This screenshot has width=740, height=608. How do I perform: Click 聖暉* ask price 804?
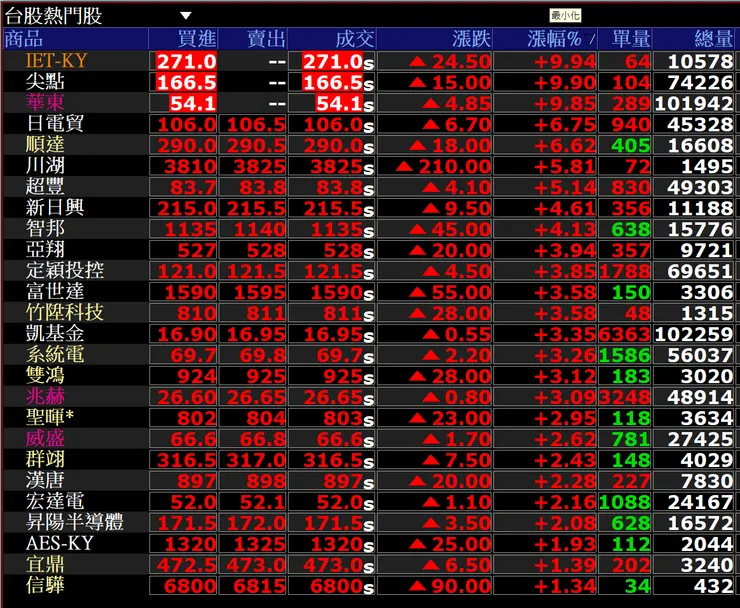click(x=266, y=418)
